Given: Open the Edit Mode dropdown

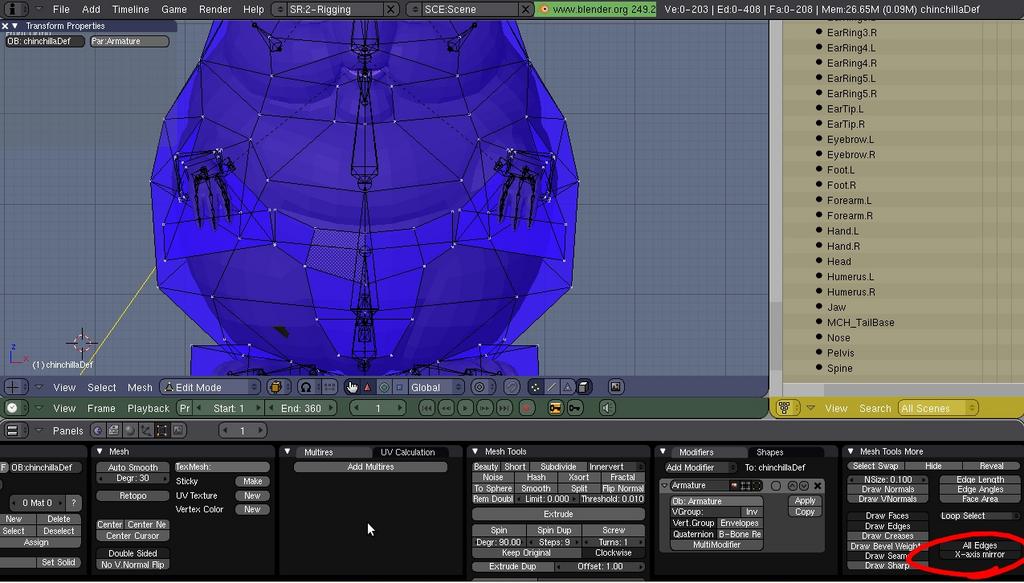Looking at the screenshot, I should pos(210,387).
